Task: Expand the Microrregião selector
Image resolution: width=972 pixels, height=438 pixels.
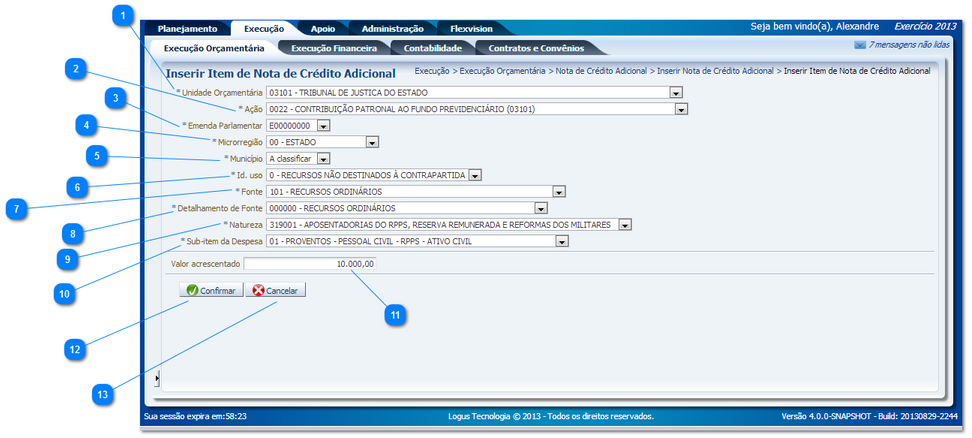Action: click(372, 142)
